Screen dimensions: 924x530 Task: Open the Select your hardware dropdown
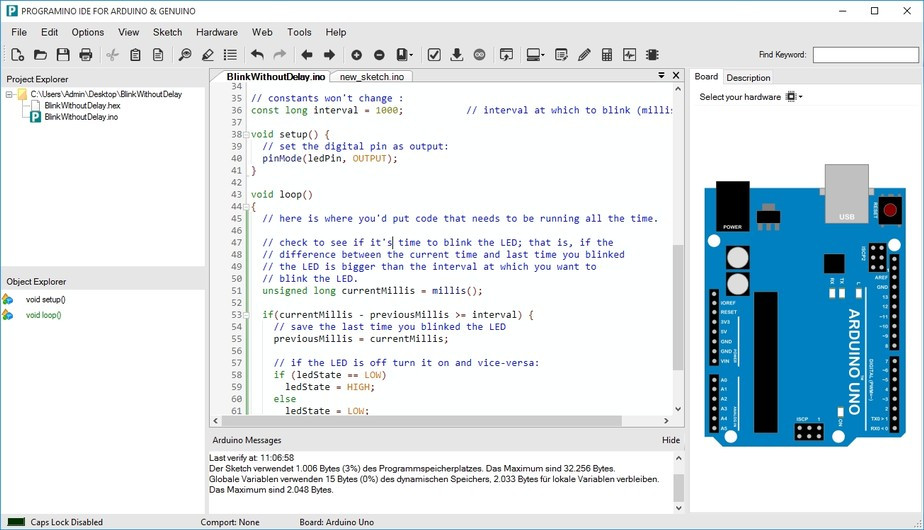click(794, 97)
